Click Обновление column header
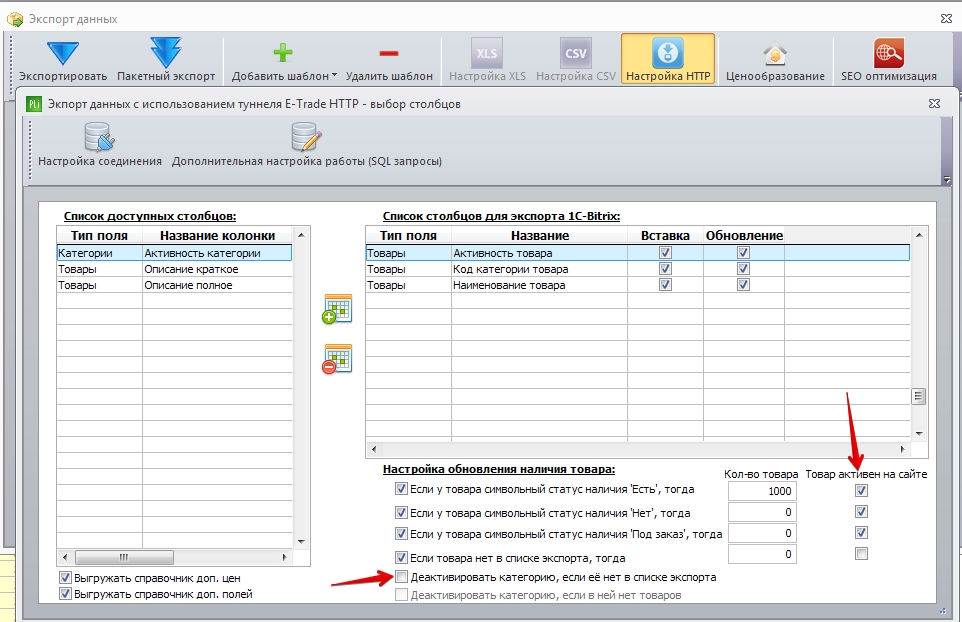Viewport: 962px width, 622px height. click(744, 236)
